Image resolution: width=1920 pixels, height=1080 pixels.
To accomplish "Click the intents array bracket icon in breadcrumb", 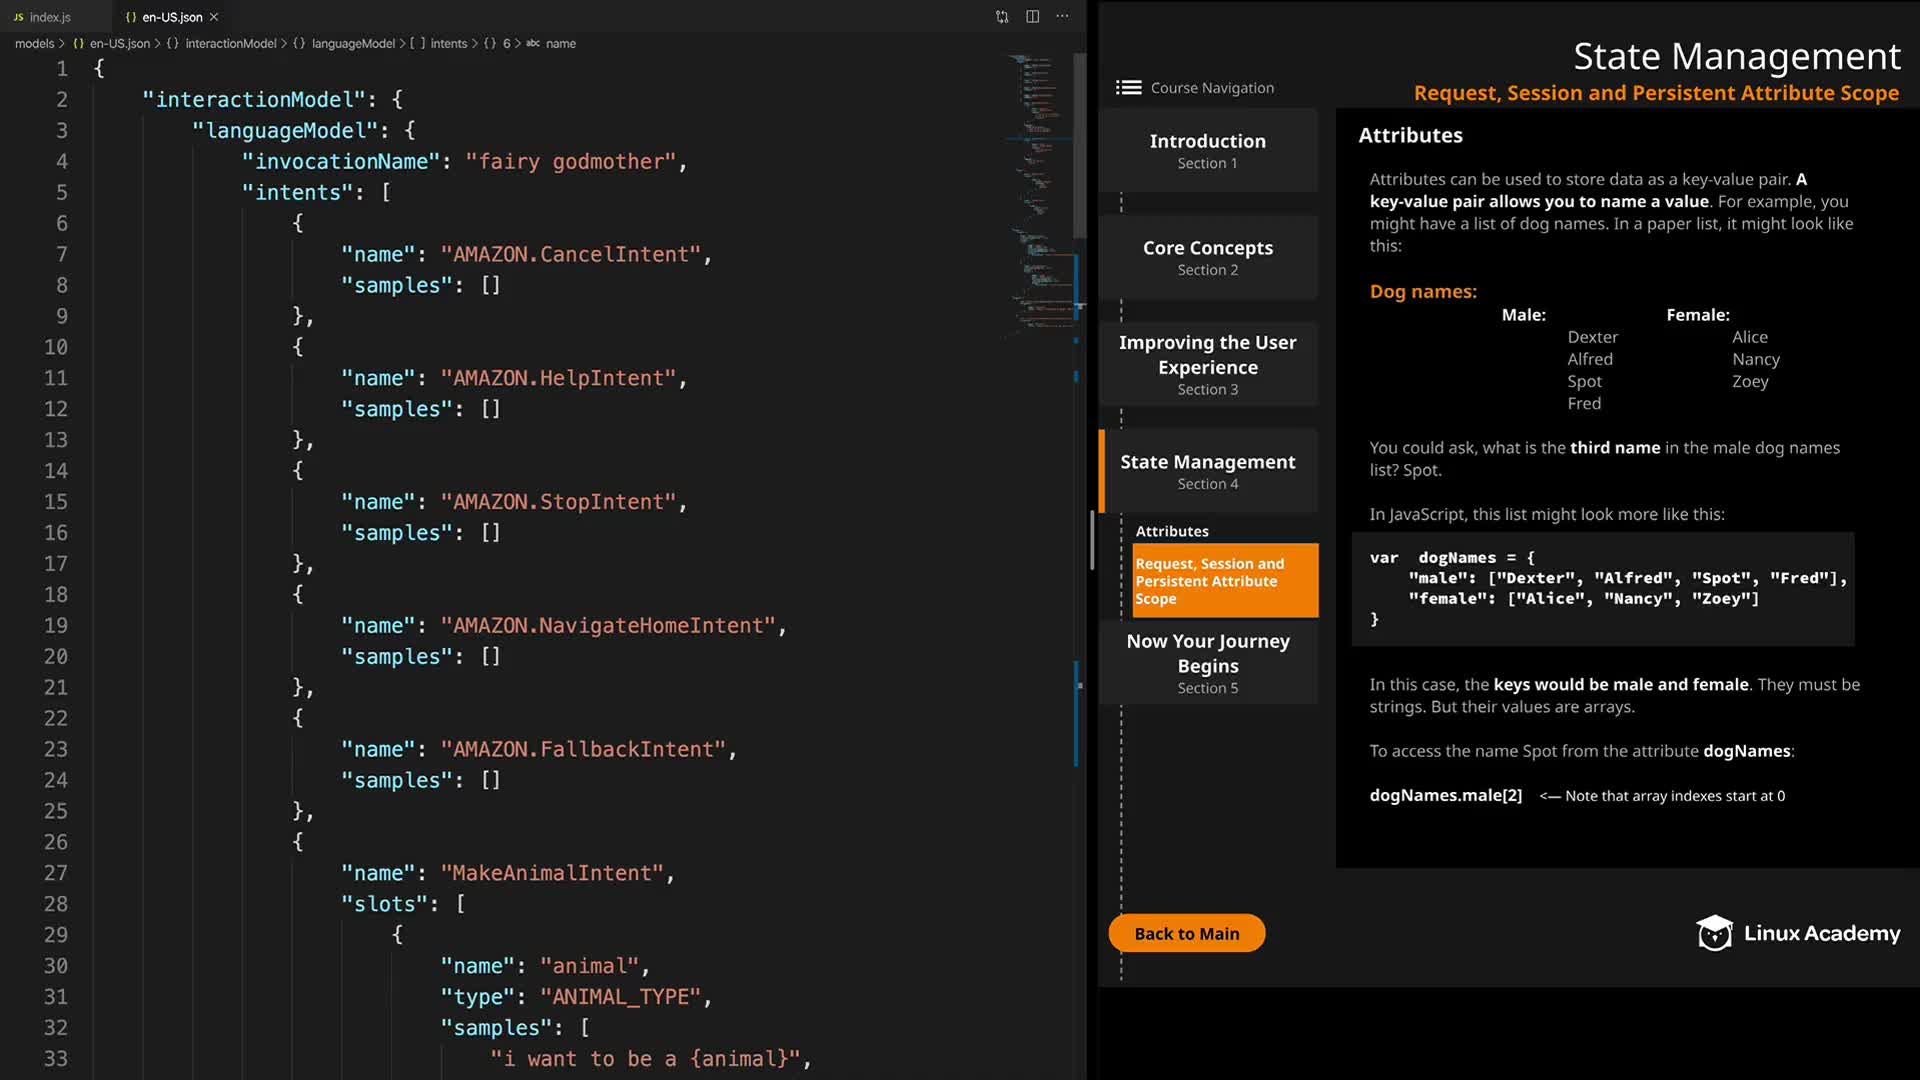I will click(418, 44).
